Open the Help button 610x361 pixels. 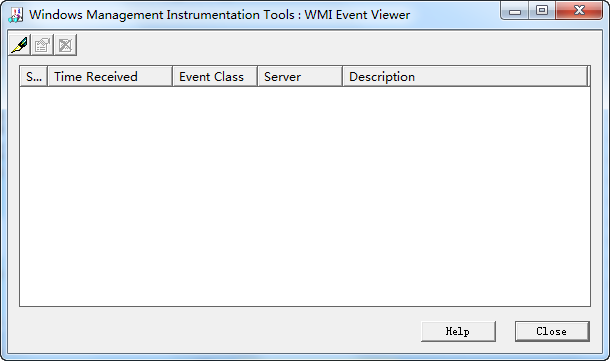pos(458,331)
